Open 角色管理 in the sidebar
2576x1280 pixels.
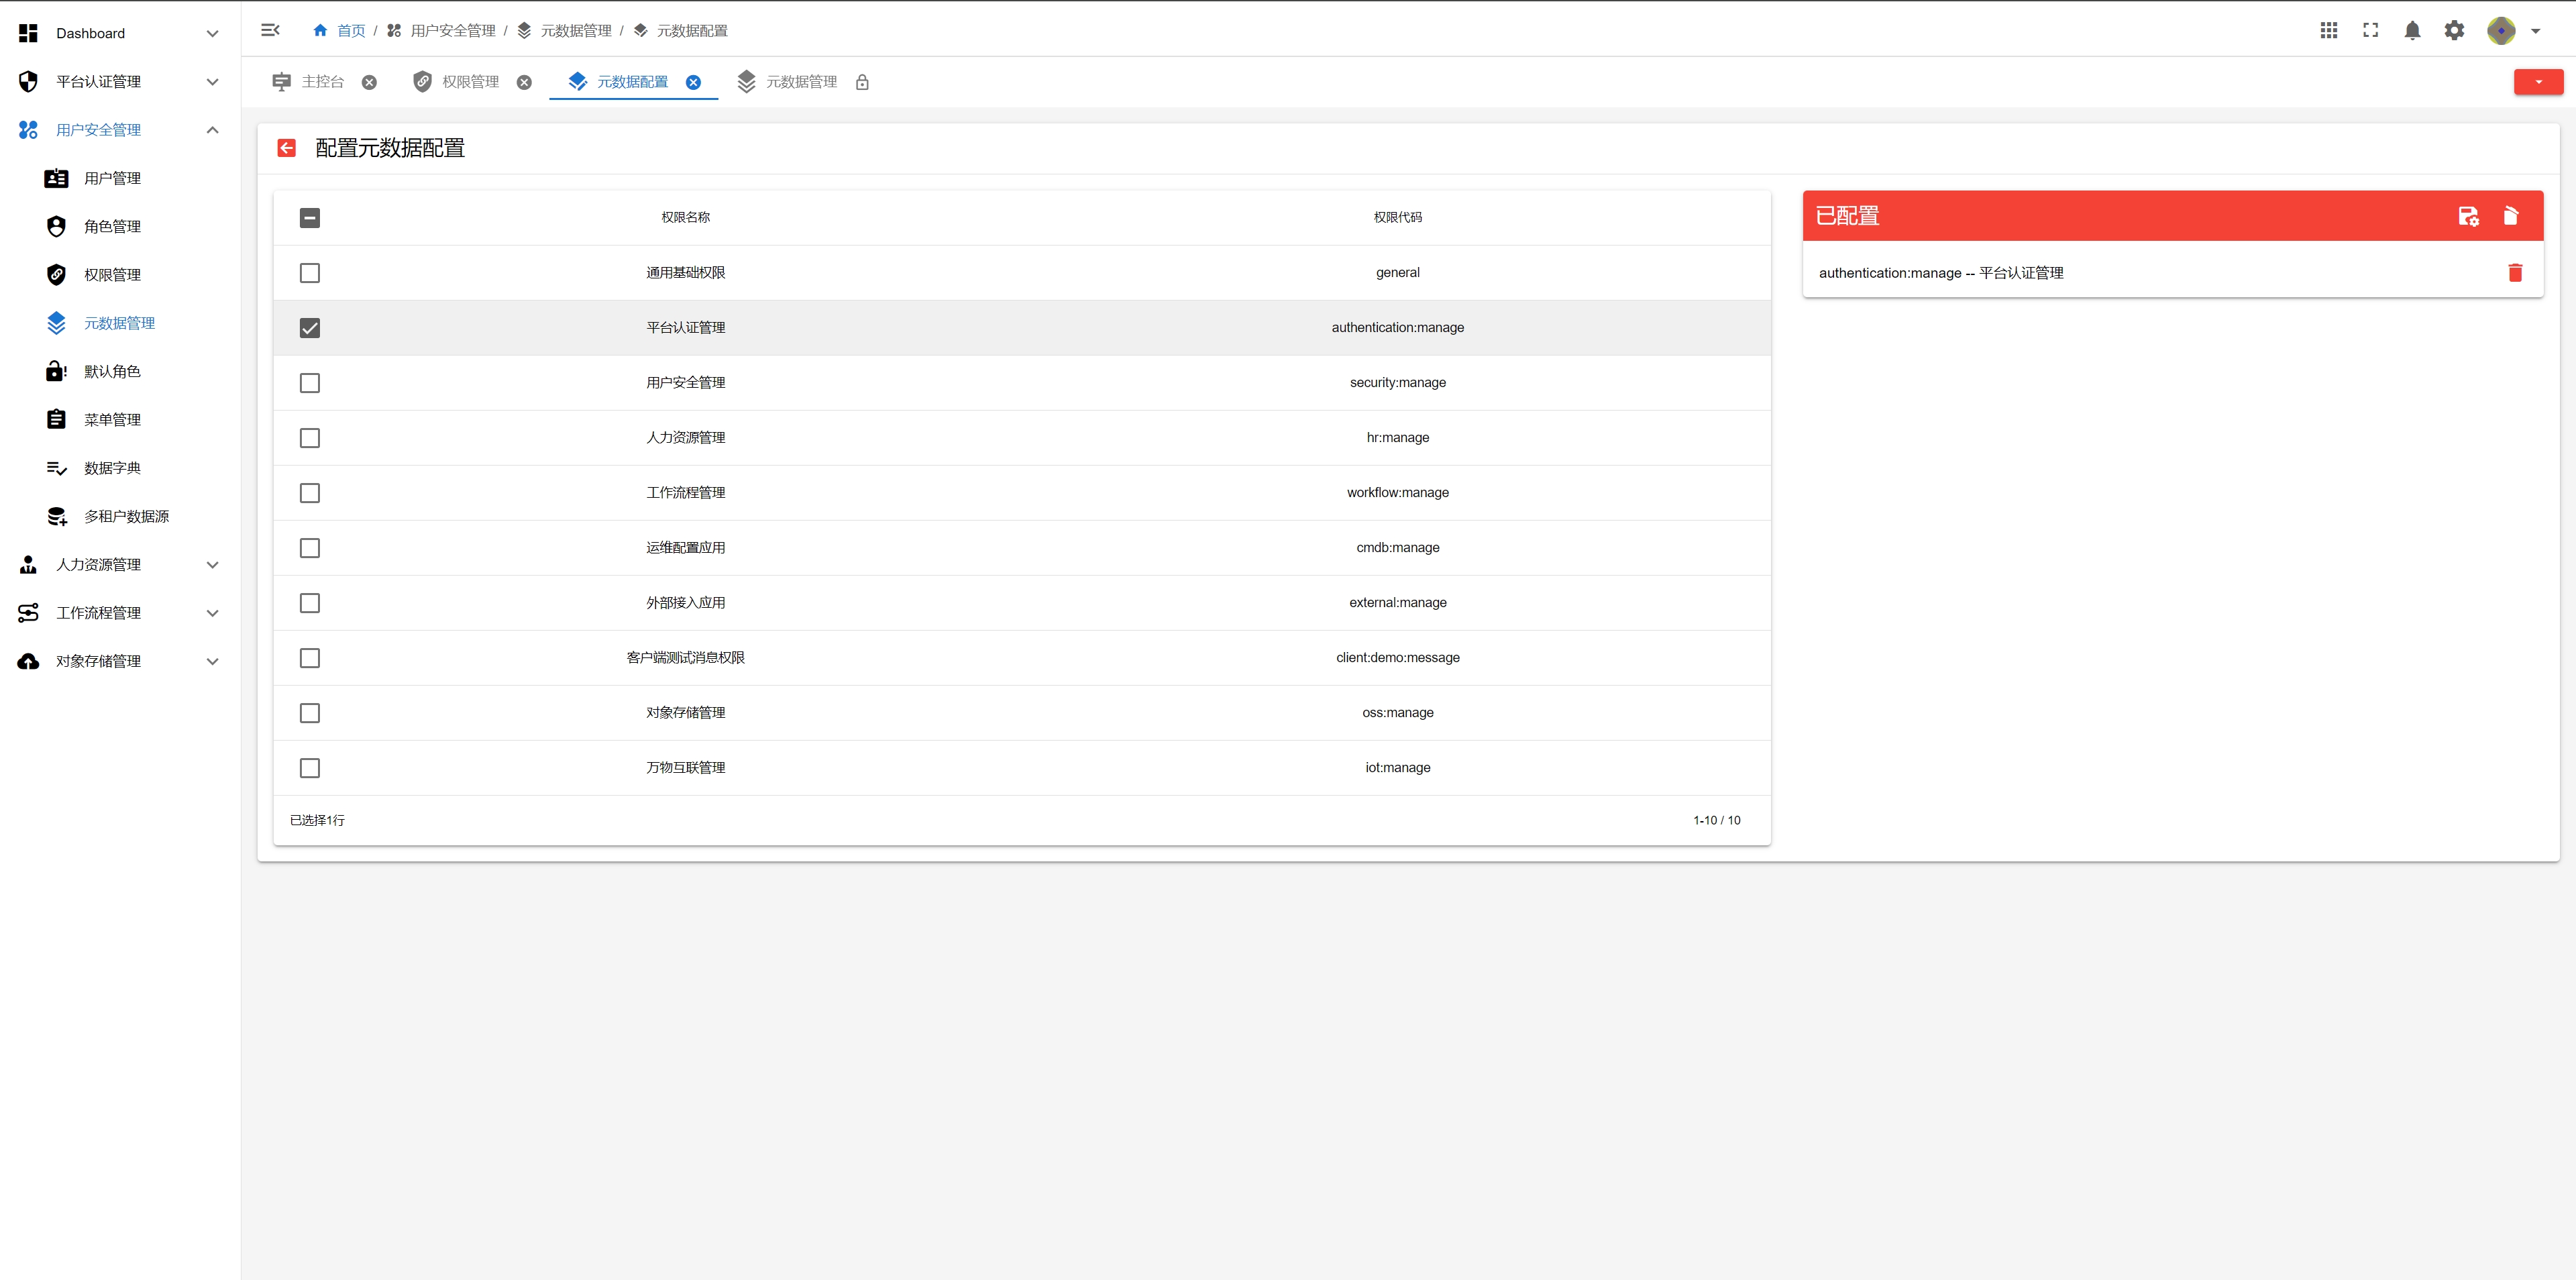click(x=112, y=227)
